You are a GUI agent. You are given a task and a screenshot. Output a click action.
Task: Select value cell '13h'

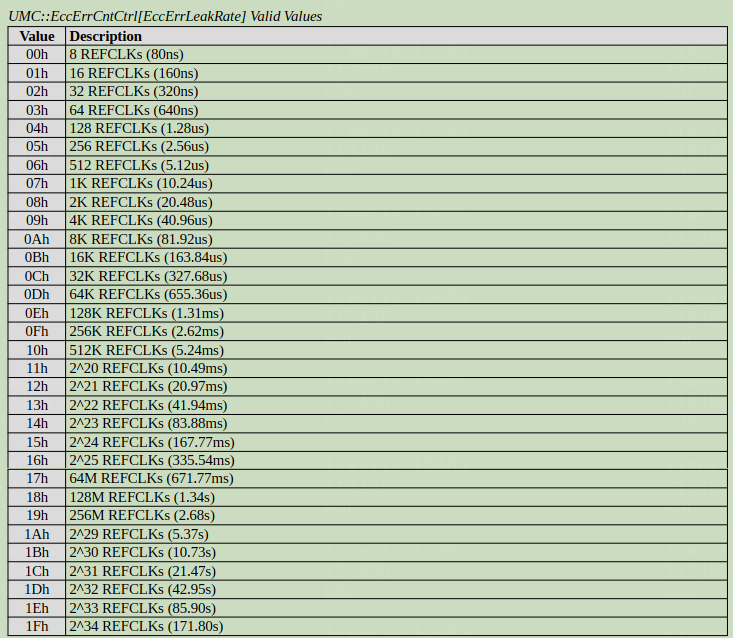click(x=37, y=405)
